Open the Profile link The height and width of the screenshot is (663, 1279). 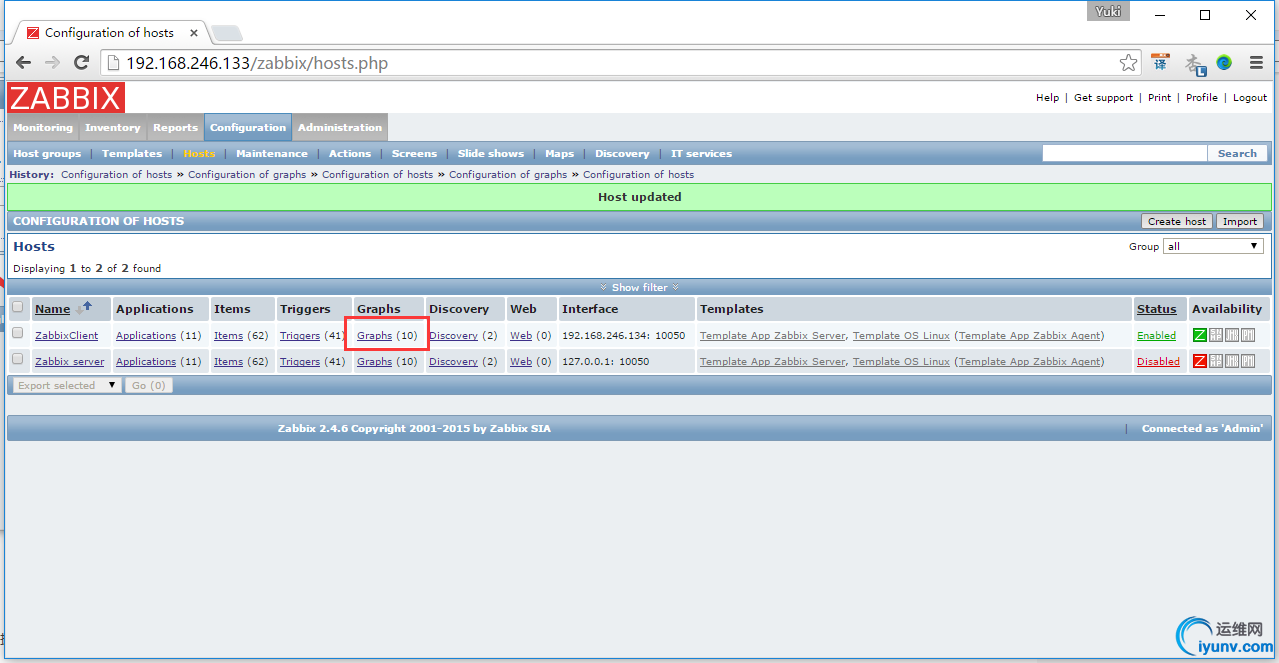(1202, 98)
